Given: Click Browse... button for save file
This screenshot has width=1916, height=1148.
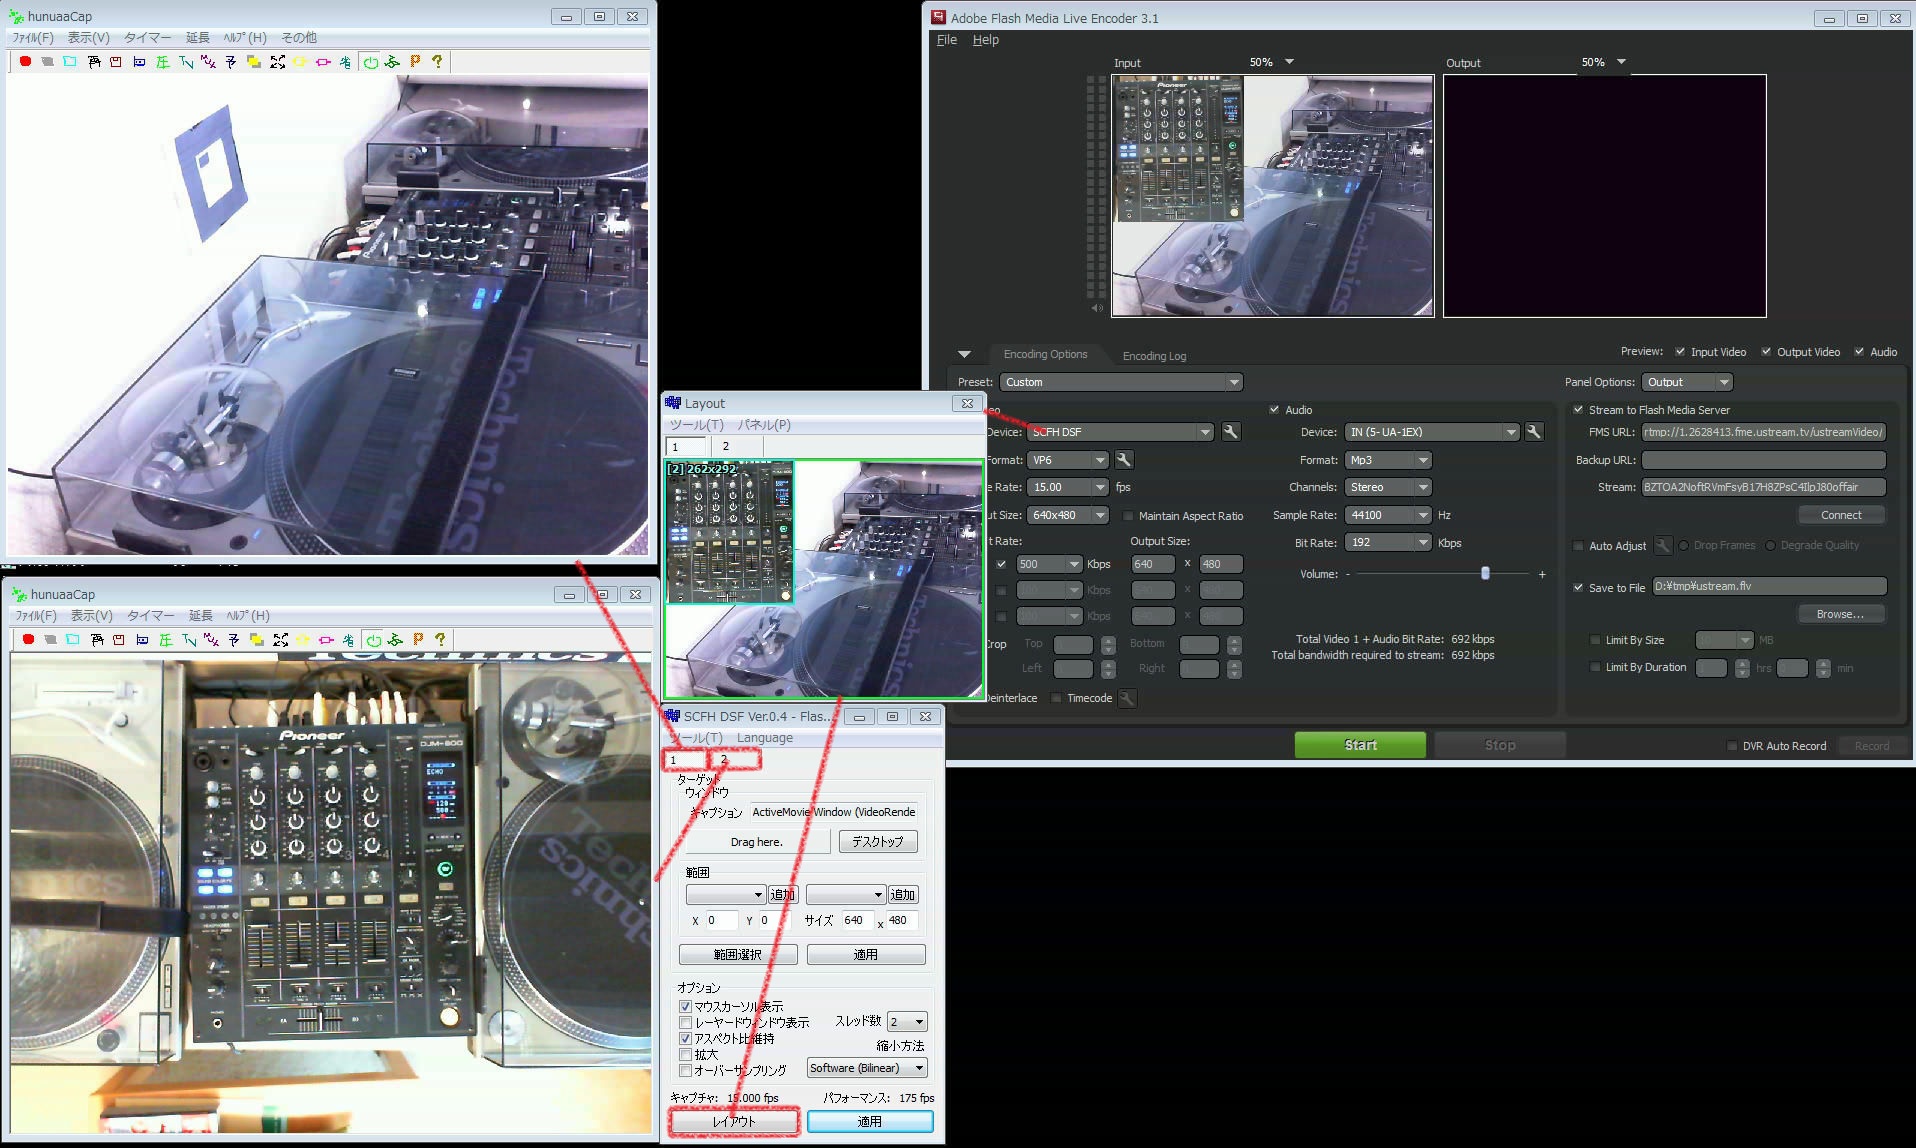Looking at the screenshot, I should pyautogui.click(x=1841, y=614).
